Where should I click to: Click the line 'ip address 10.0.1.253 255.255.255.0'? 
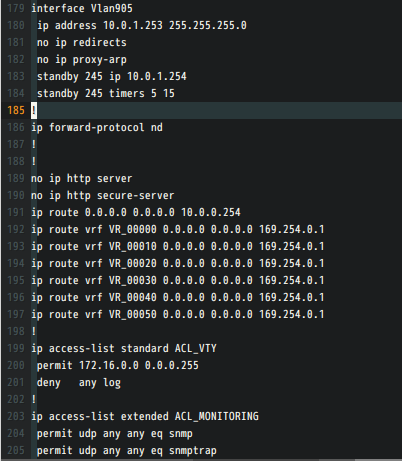142,25
